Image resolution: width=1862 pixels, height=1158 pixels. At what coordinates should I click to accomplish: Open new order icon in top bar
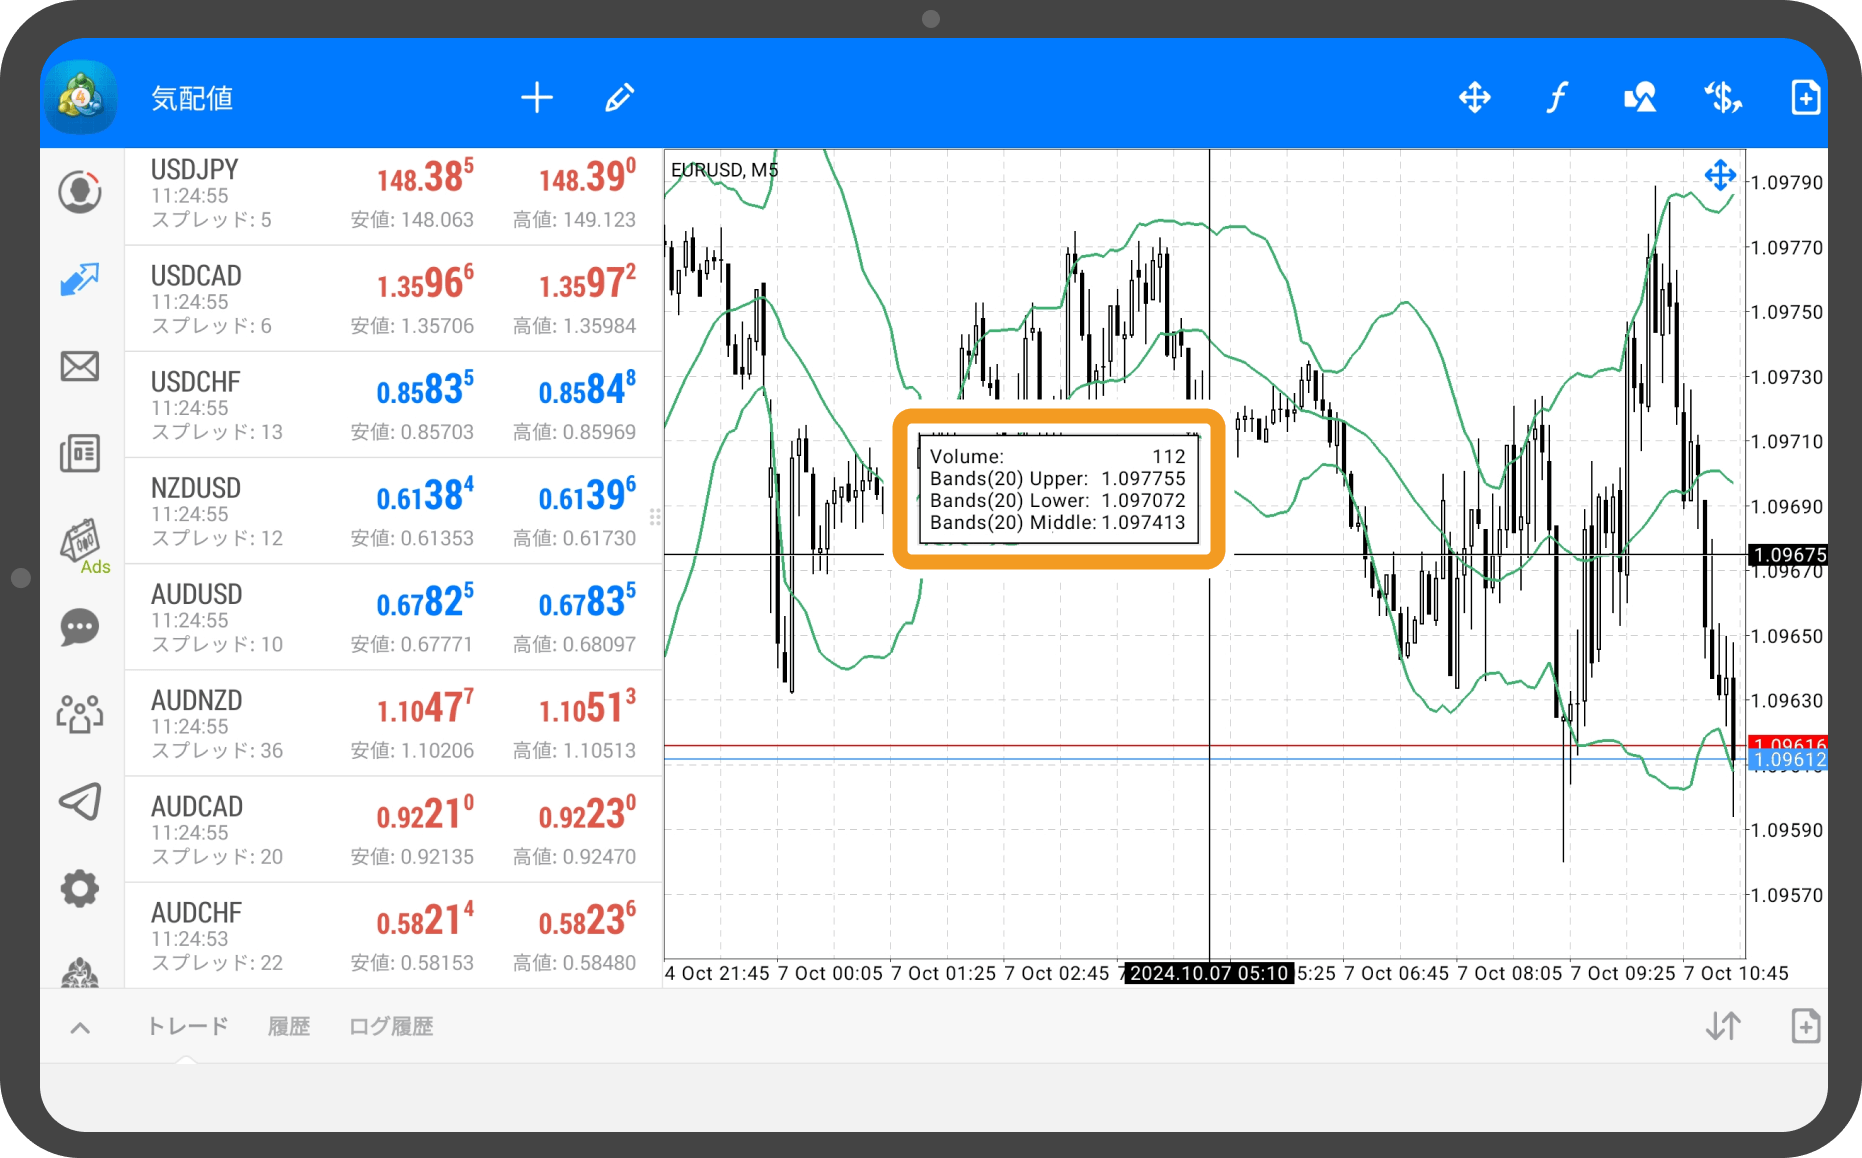coord(1805,97)
